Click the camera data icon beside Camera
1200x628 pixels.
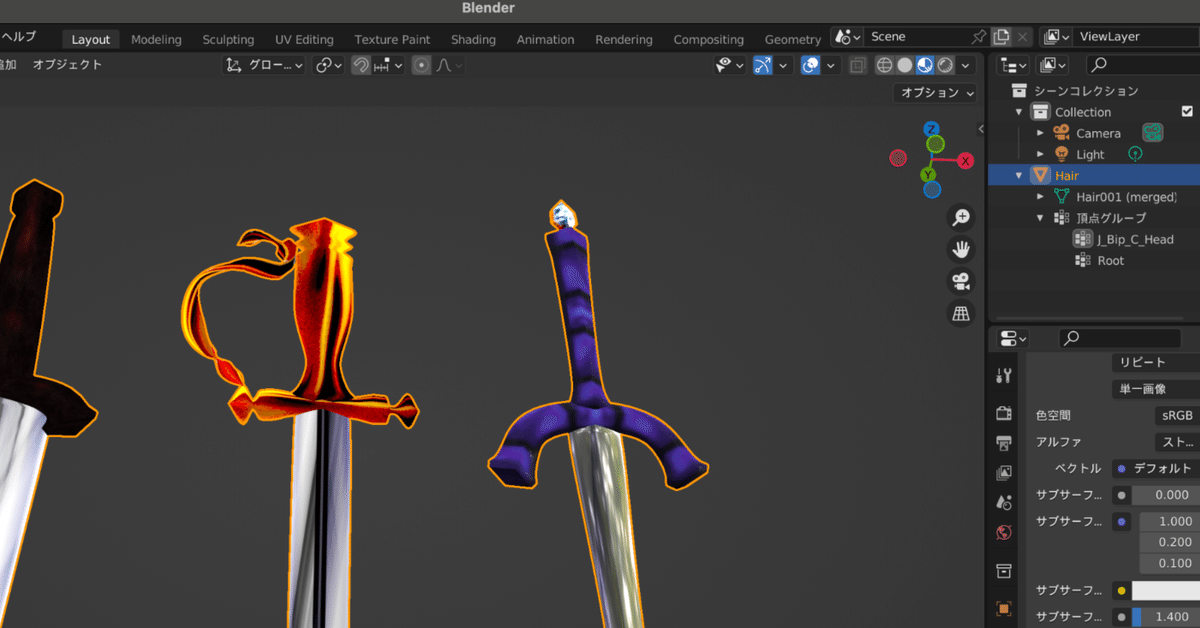click(x=1153, y=133)
